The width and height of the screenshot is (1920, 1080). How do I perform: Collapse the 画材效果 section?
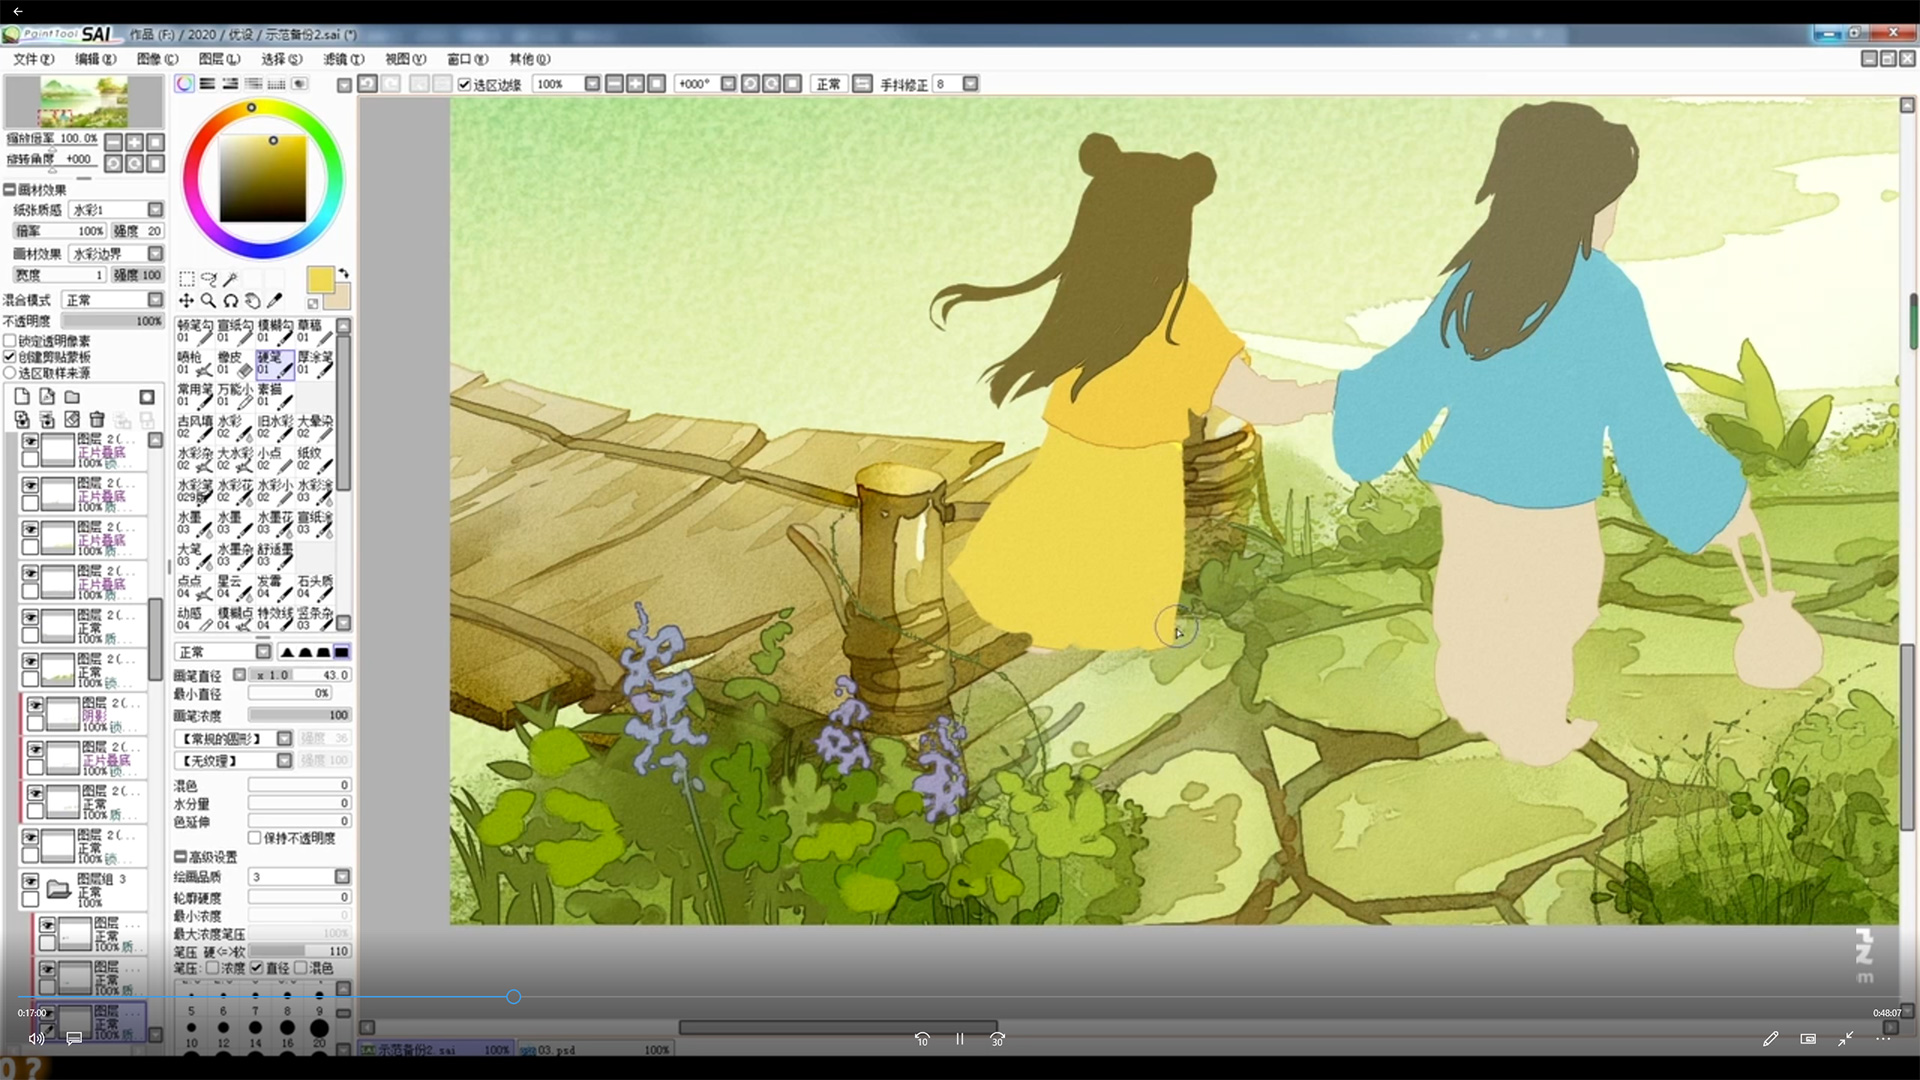pyautogui.click(x=9, y=190)
